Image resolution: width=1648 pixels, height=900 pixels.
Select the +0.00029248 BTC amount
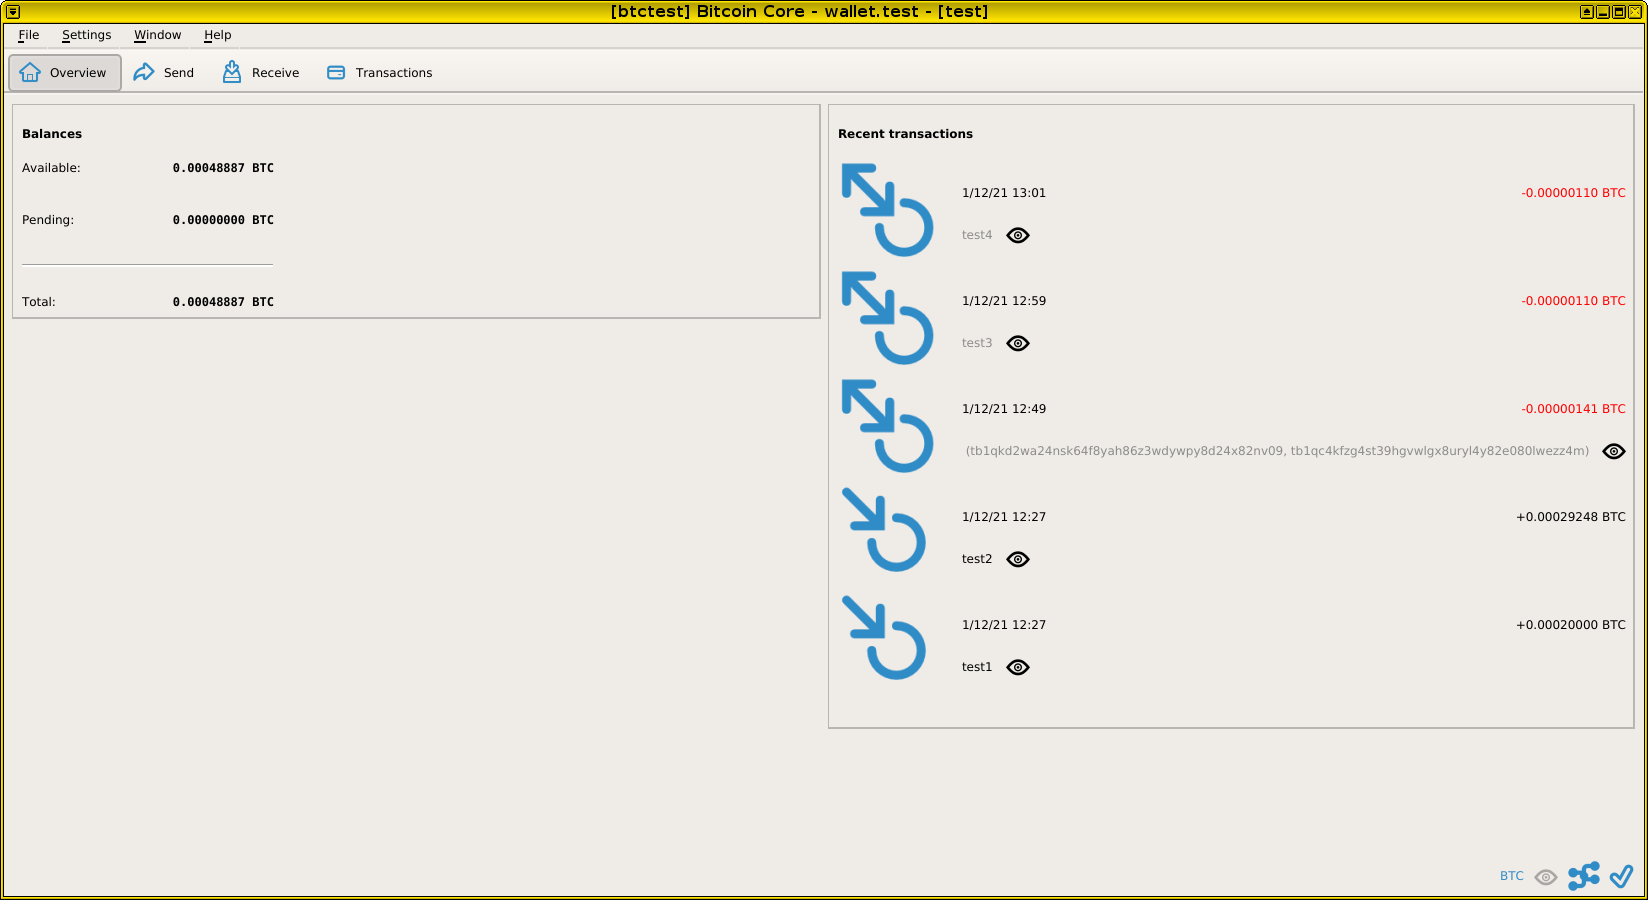[x=1571, y=517]
